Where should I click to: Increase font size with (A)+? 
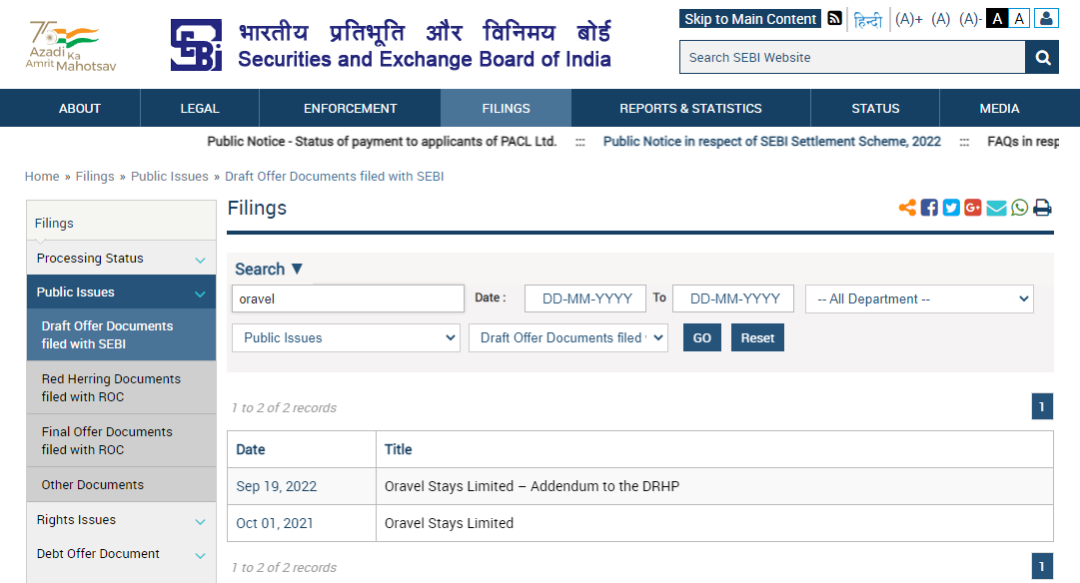tap(908, 19)
